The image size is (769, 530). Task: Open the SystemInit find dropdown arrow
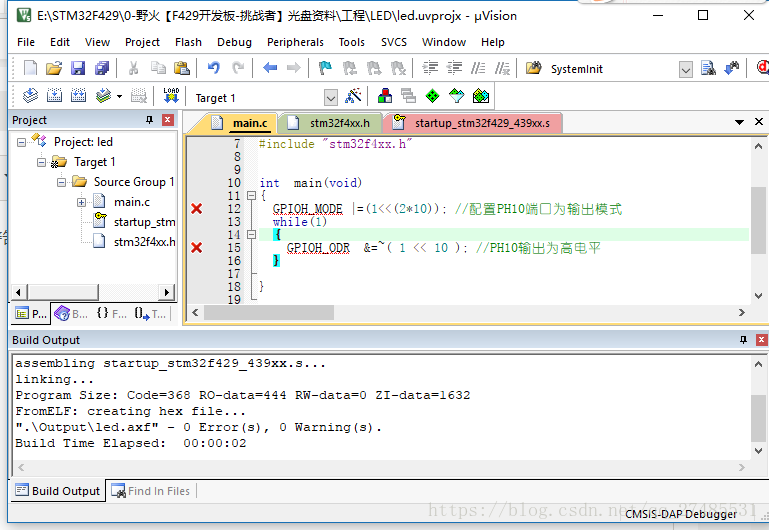(x=686, y=70)
